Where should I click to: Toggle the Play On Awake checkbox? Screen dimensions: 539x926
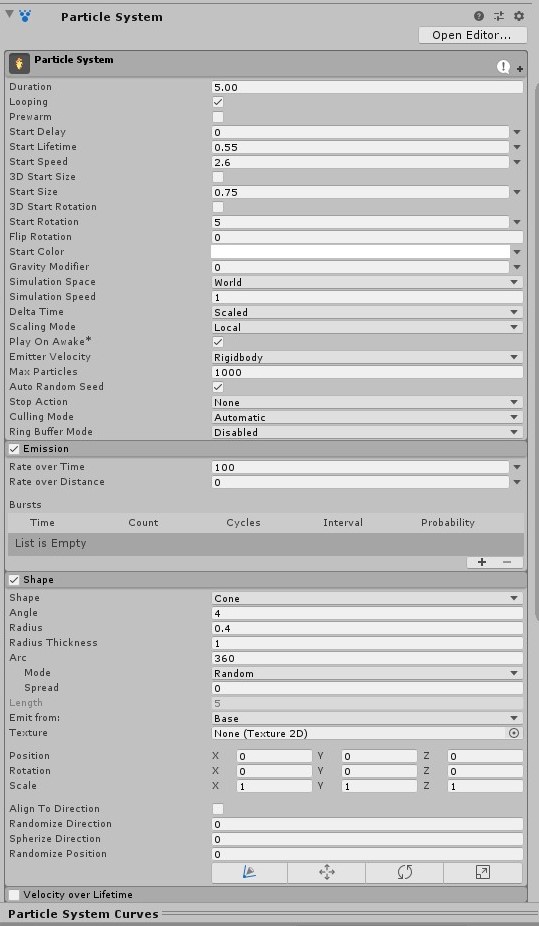(218, 342)
